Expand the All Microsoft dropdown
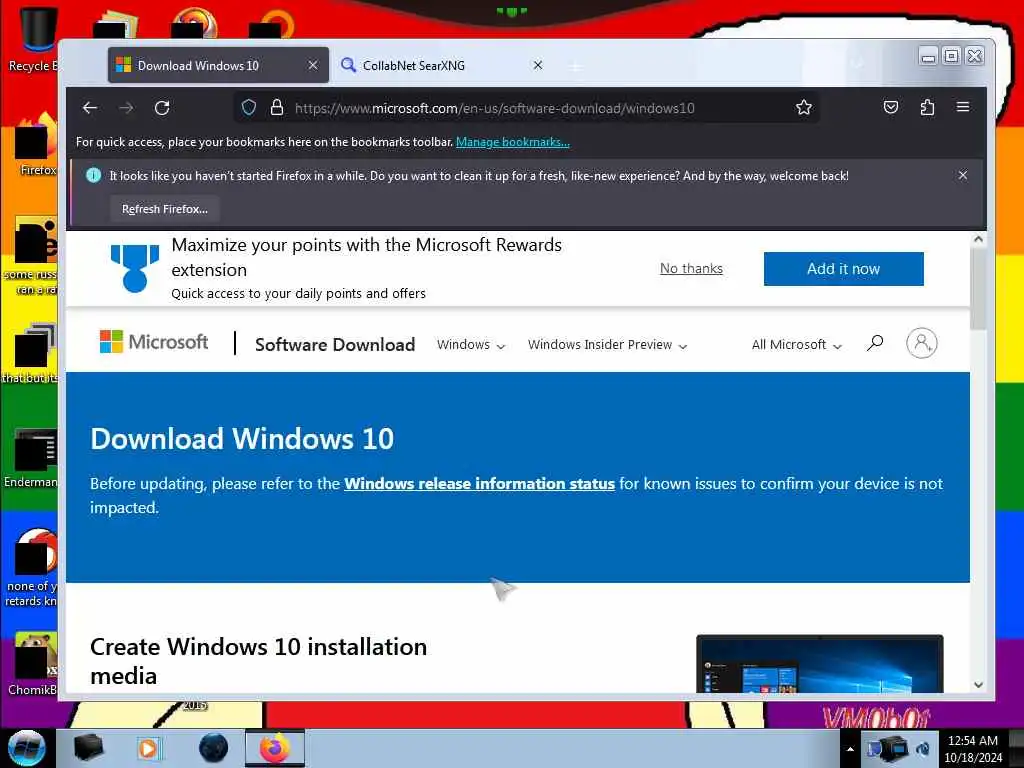This screenshot has height=768, width=1024. tap(797, 345)
